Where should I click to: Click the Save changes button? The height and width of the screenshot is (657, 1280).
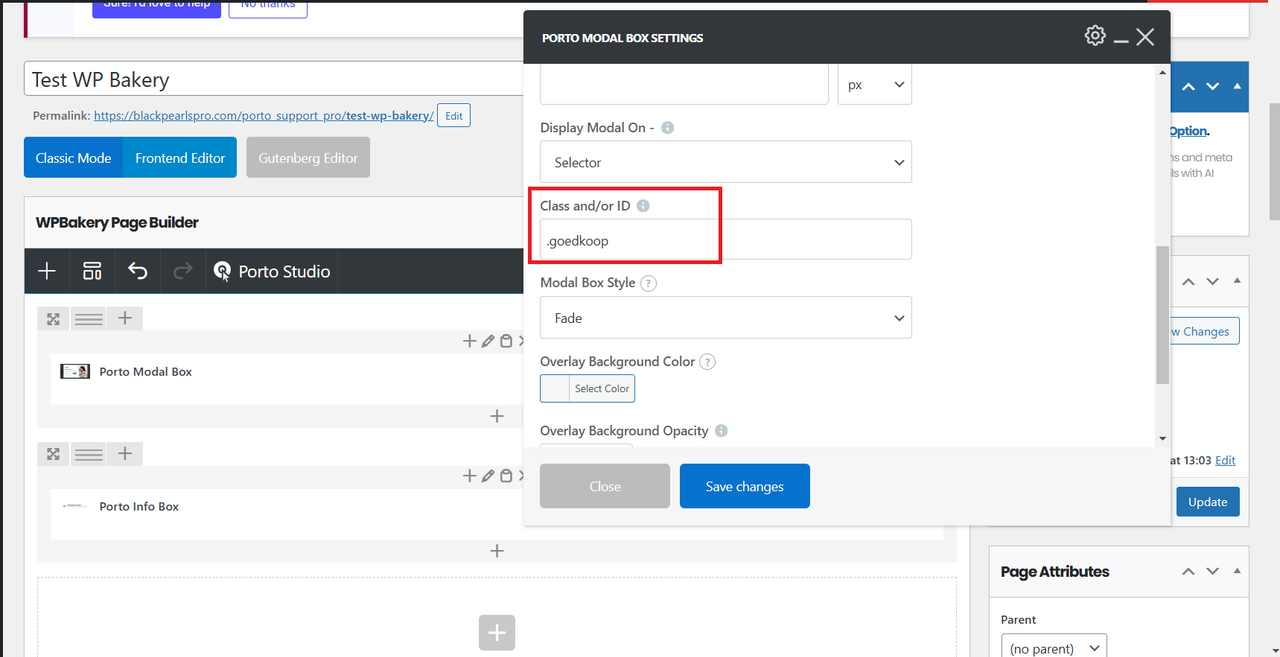(745, 486)
